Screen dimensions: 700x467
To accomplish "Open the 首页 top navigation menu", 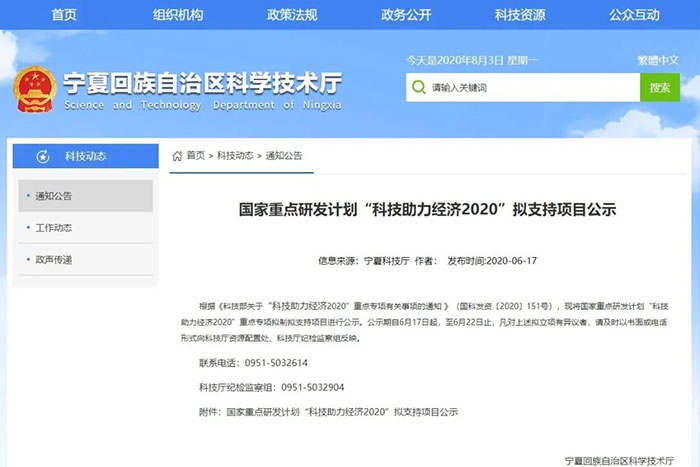I will point(63,14).
